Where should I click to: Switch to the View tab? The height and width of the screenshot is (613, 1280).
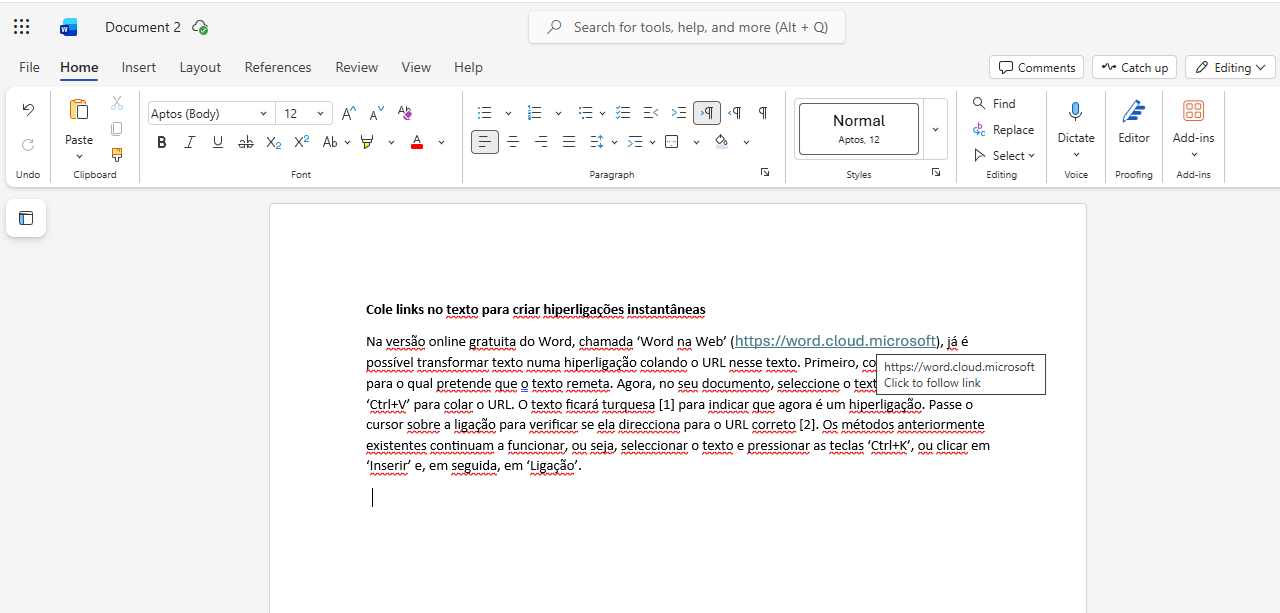416,67
